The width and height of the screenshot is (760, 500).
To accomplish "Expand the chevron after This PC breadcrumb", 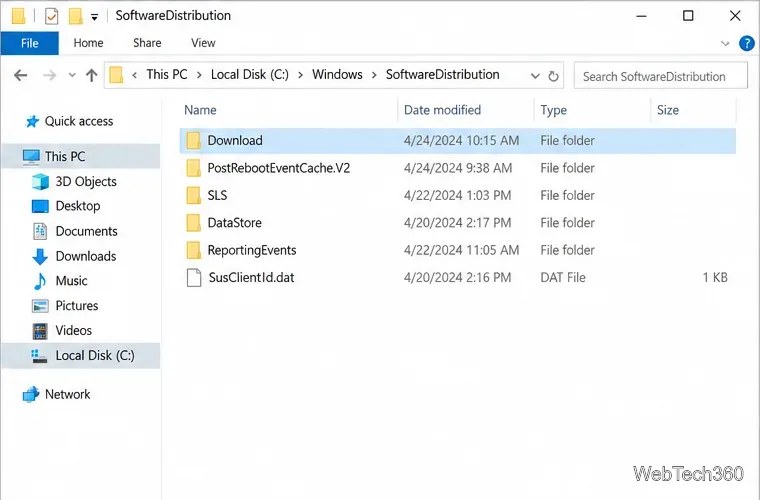I will [x=199, y=76].
